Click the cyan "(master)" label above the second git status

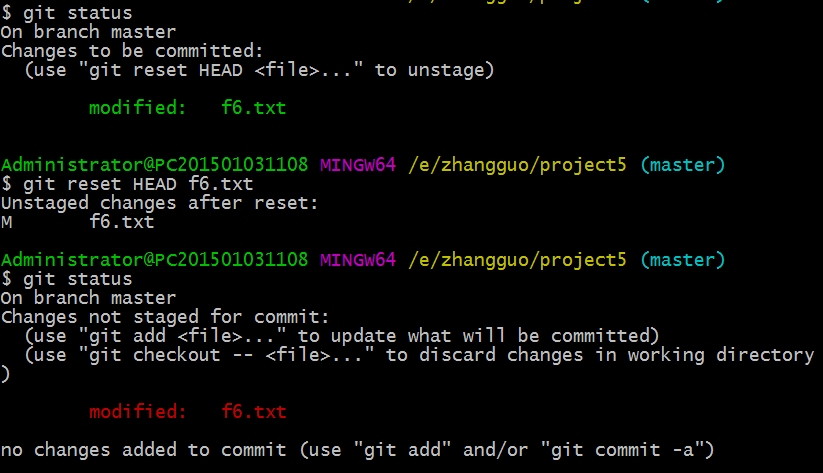(x=682, y=259)
